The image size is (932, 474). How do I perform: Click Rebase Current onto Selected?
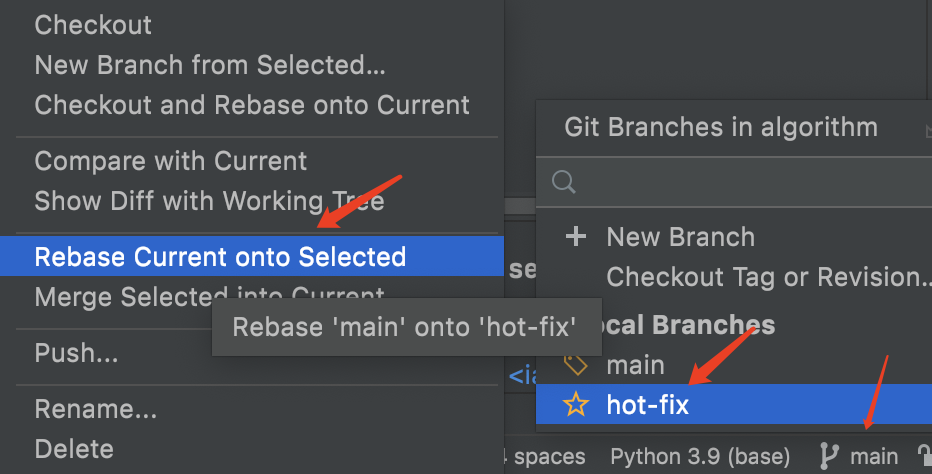coord(220,257)
